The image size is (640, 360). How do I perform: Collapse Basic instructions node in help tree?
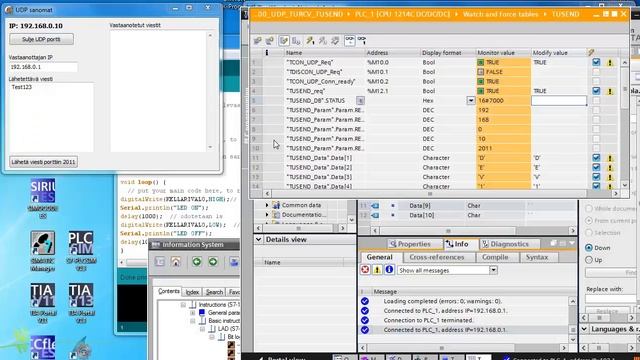point(193,321)
